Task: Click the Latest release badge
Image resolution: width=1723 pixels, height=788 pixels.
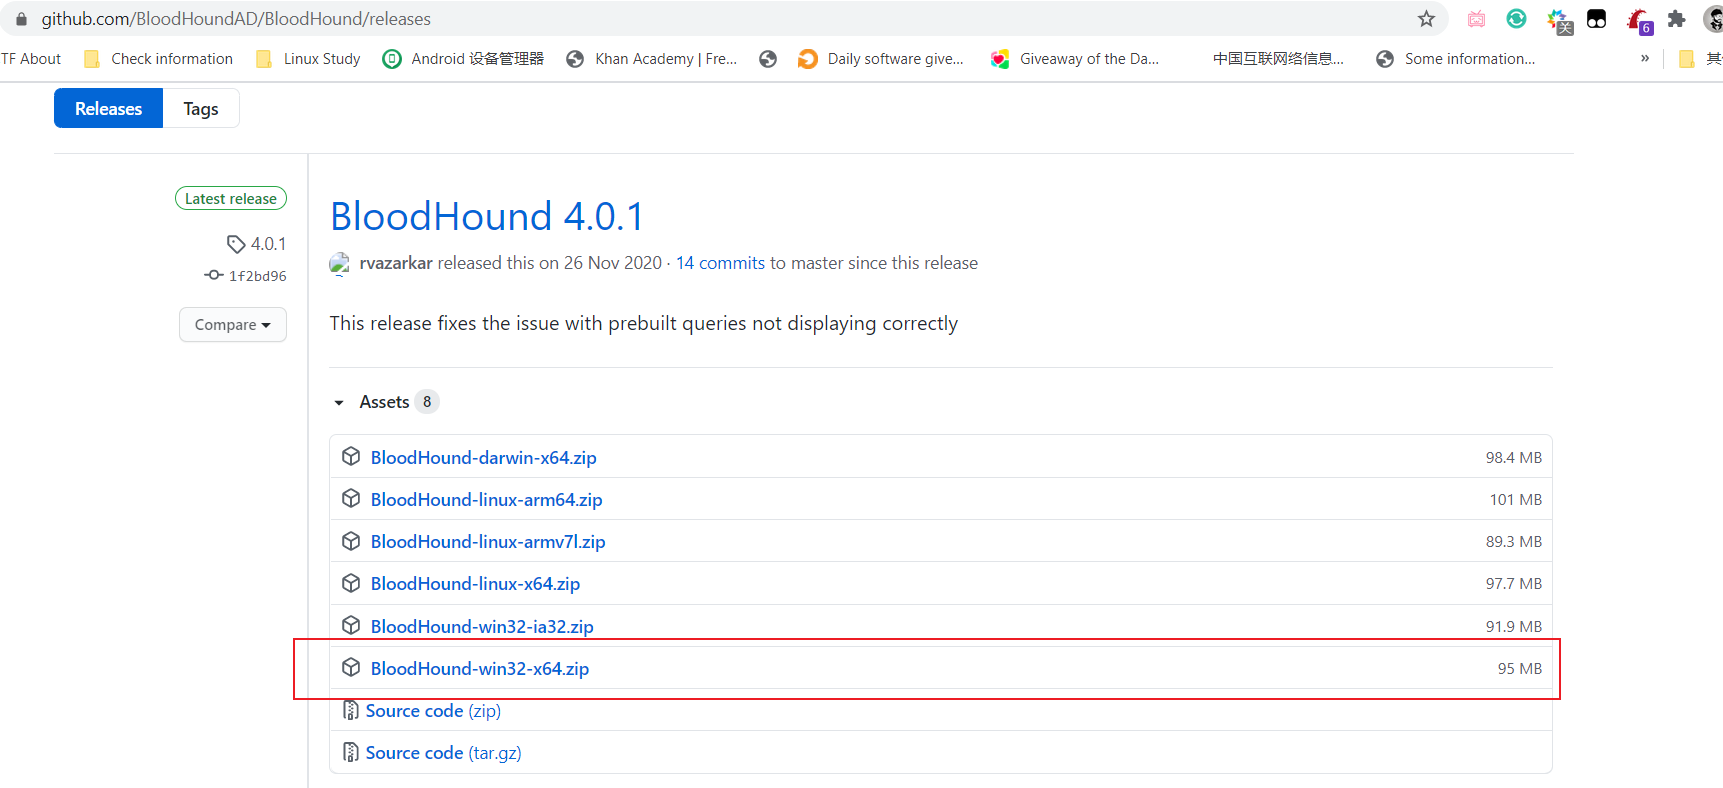Action: tap(231, 199)
